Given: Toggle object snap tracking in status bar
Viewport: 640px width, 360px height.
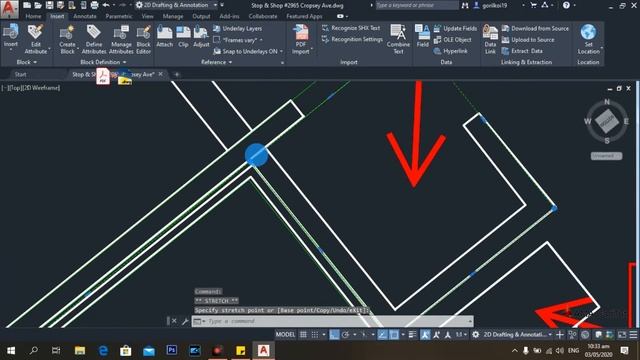Looking at the screenshot, I should [382, 335].
